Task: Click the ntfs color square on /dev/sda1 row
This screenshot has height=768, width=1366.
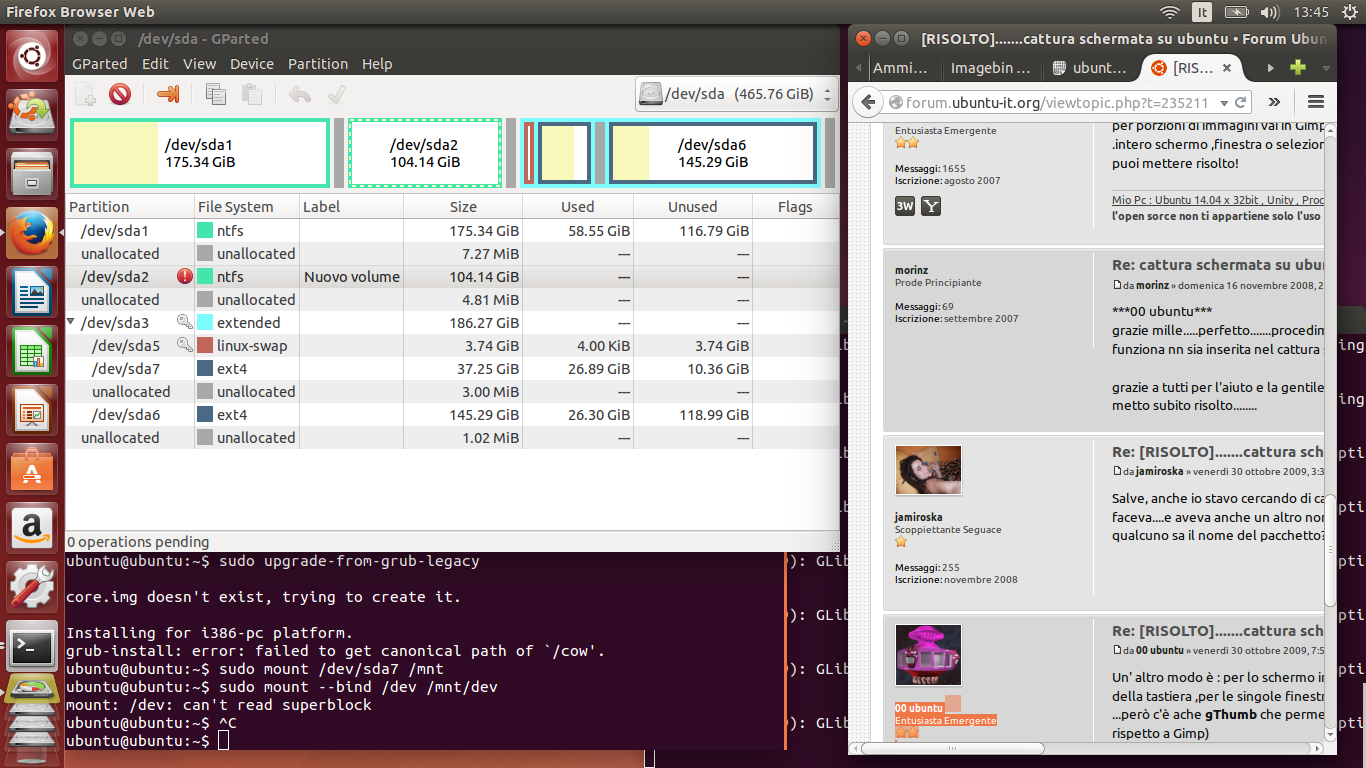Action: [205, 230]
